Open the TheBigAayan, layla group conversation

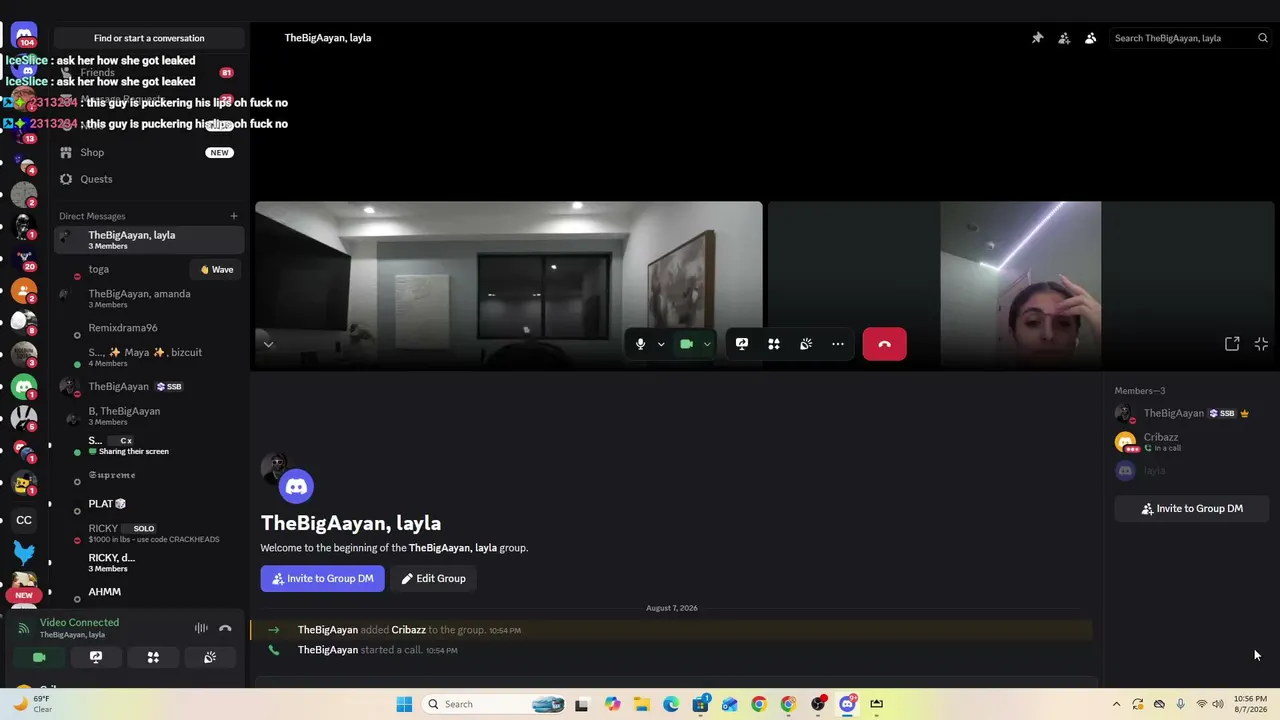coord(149,239)
